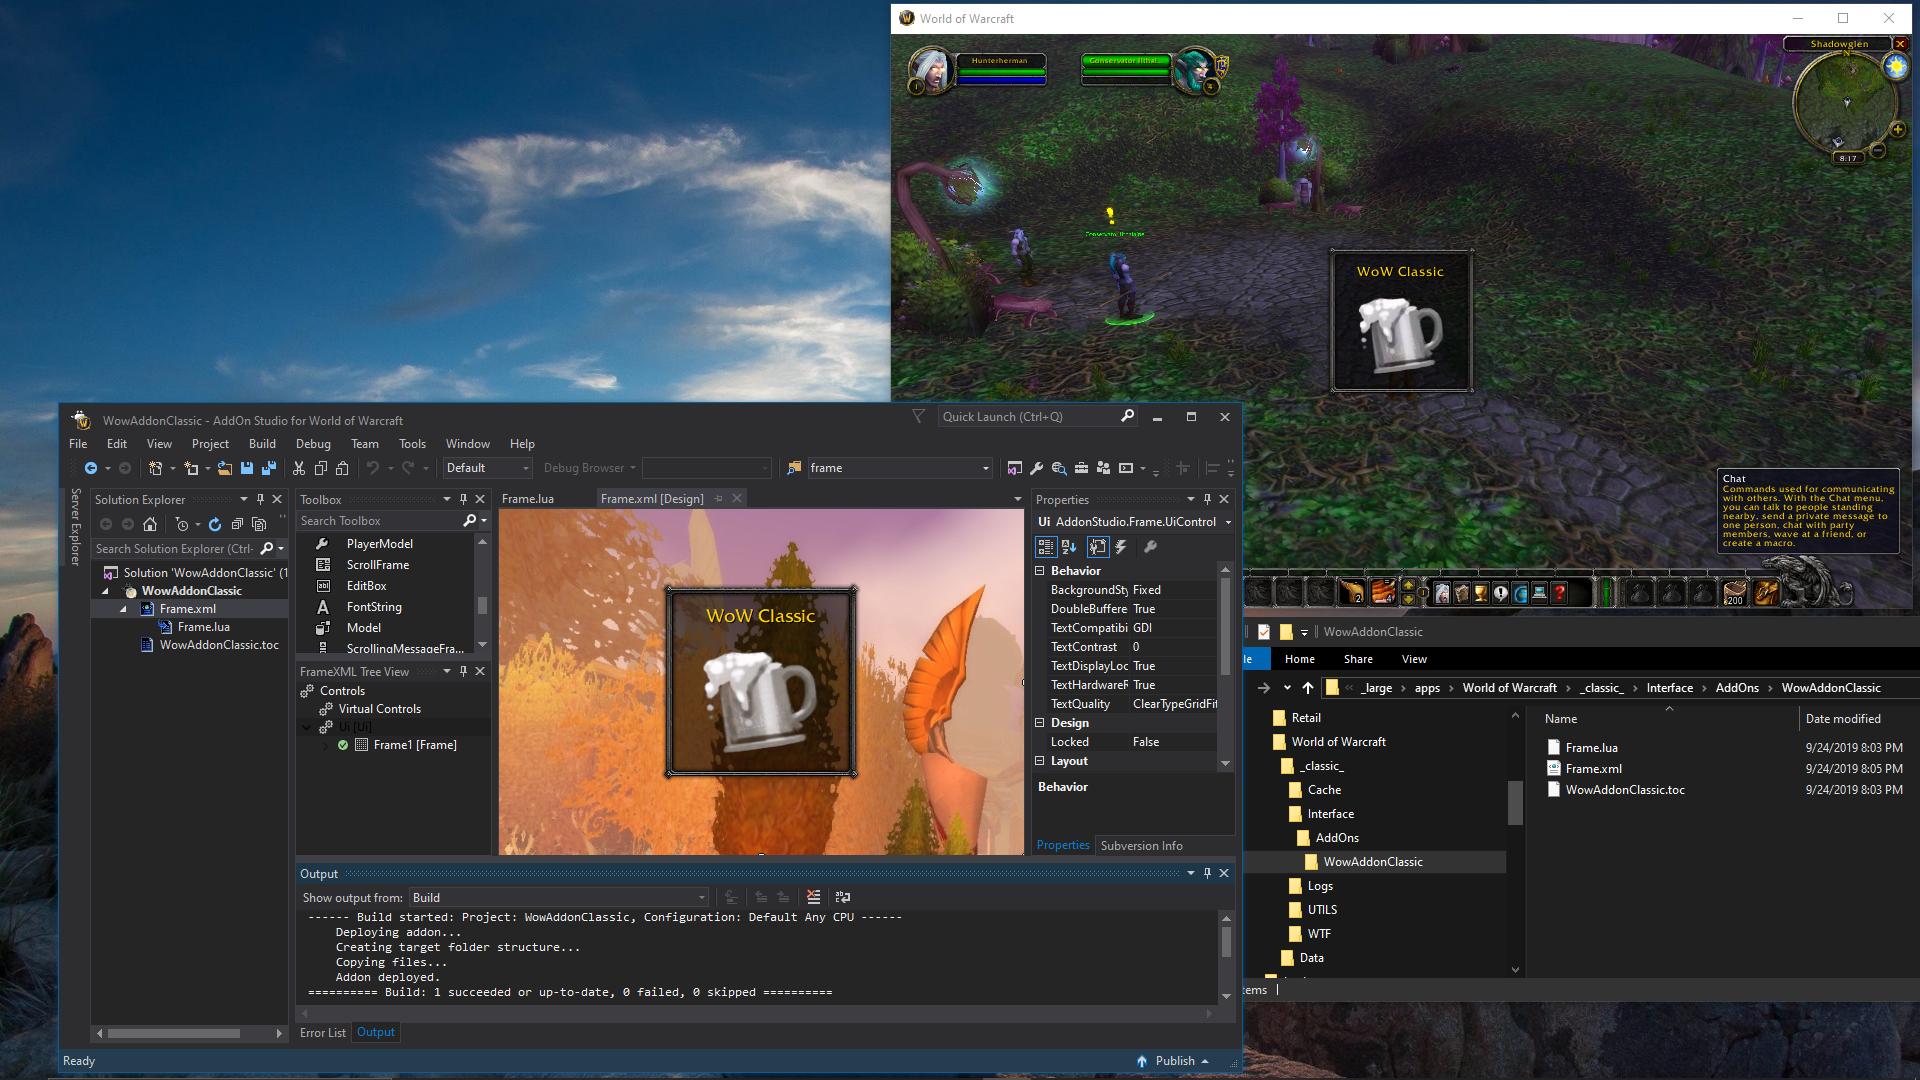This screenshot has height=1080, width=1920.
Task: Click the World of Warcraft minimap sun icon
Action: [1896, 67]
